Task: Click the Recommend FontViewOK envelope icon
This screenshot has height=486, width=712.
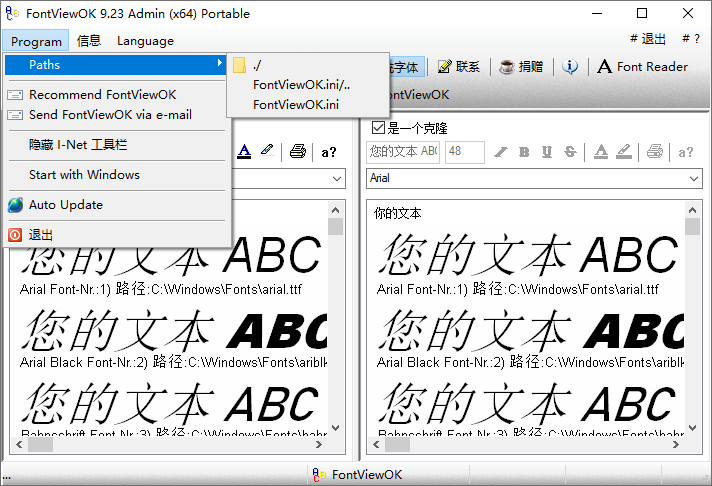Action: tap(15, 95)
